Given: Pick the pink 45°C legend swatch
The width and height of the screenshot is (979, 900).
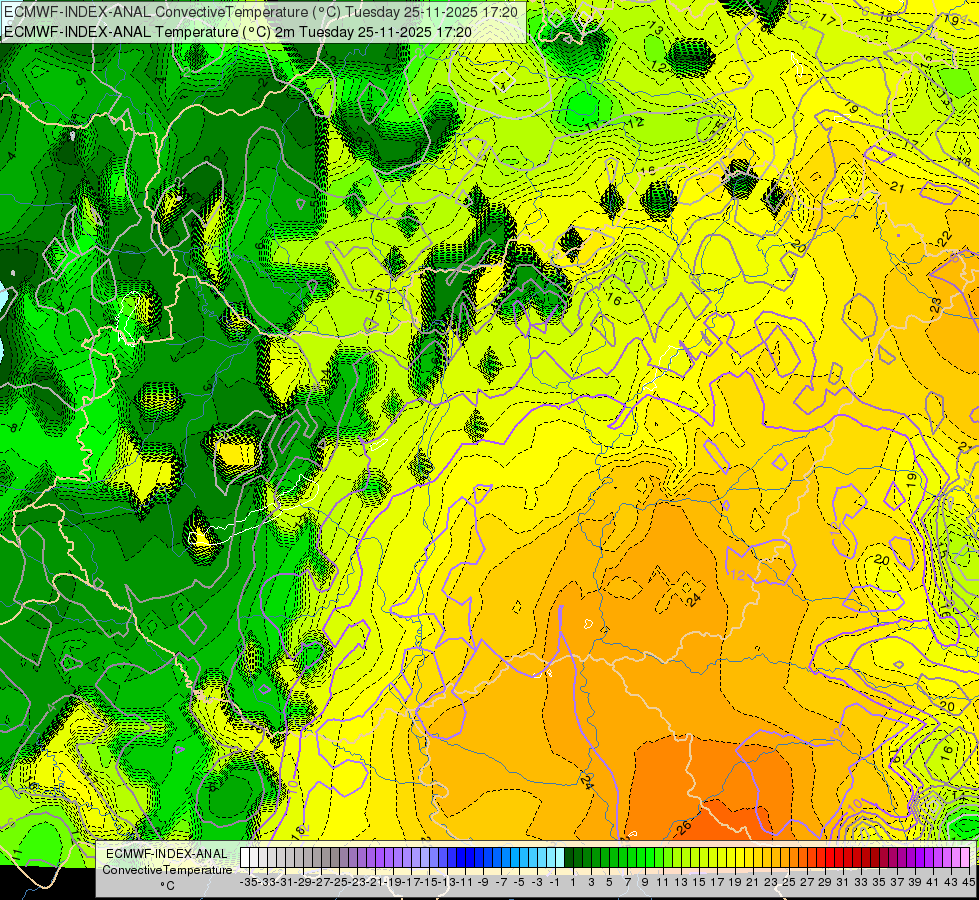Looking at the screenshot, I should [965, 857].
